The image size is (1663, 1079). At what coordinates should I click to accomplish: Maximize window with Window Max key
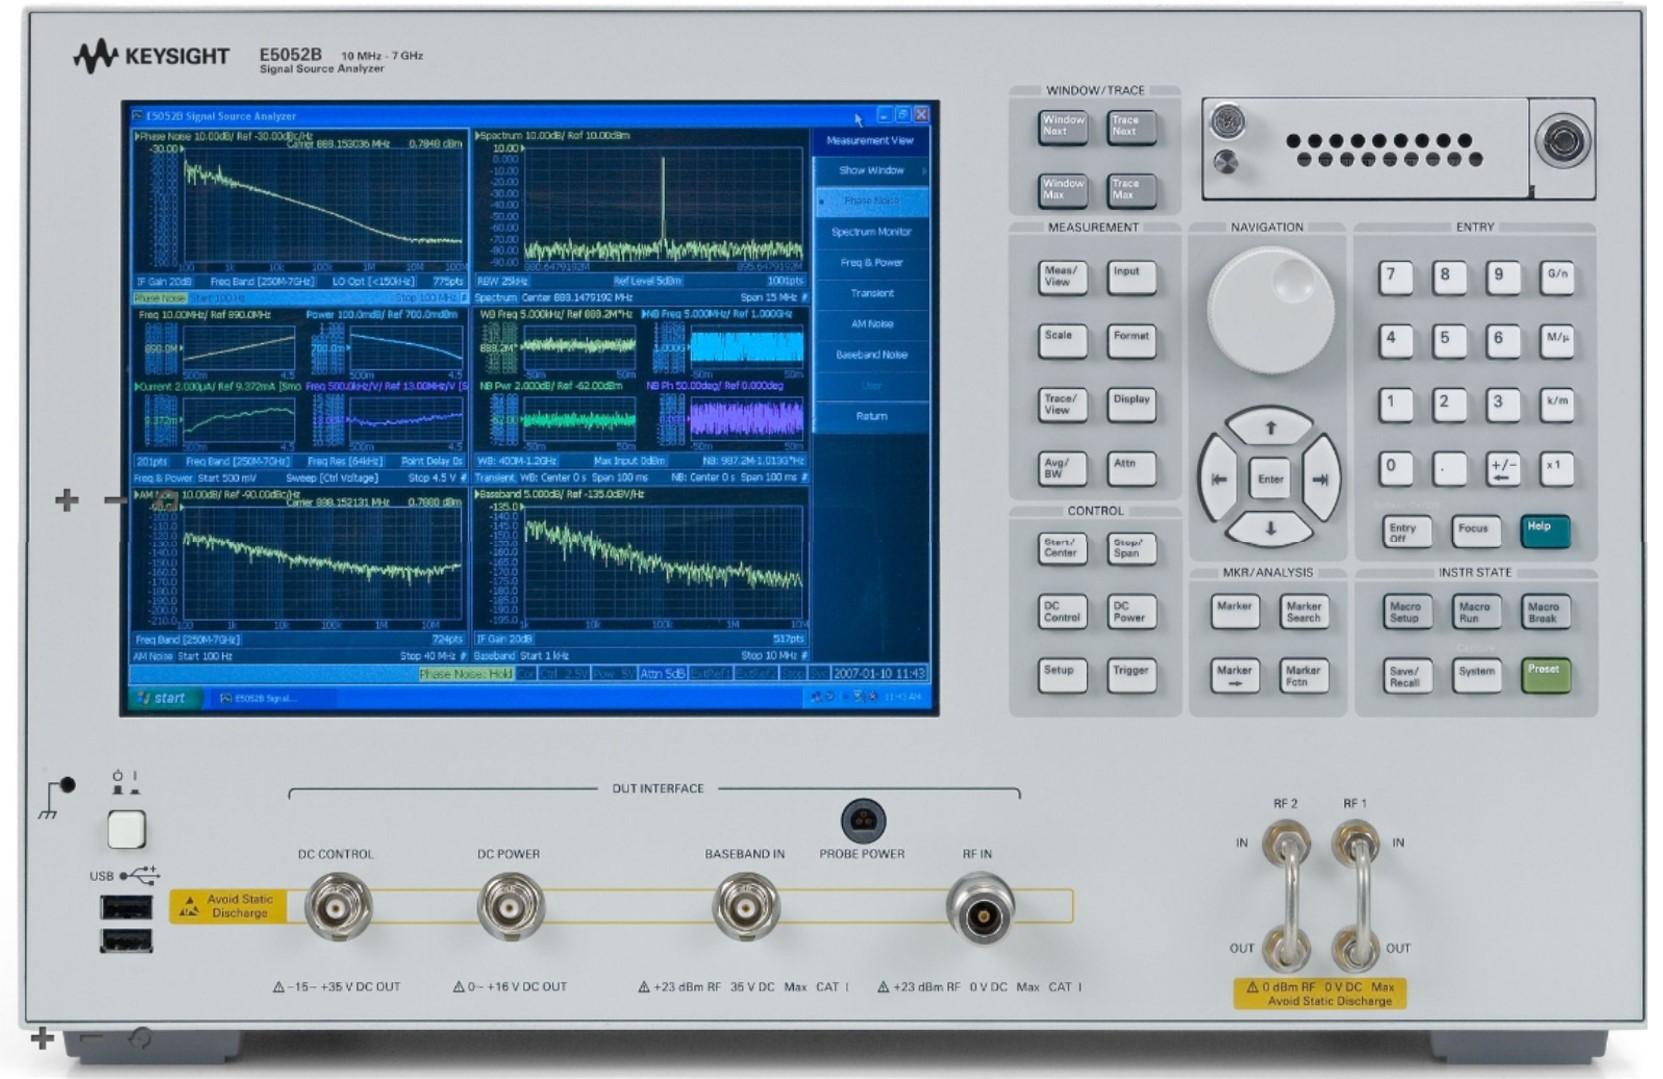point(1063,189)
